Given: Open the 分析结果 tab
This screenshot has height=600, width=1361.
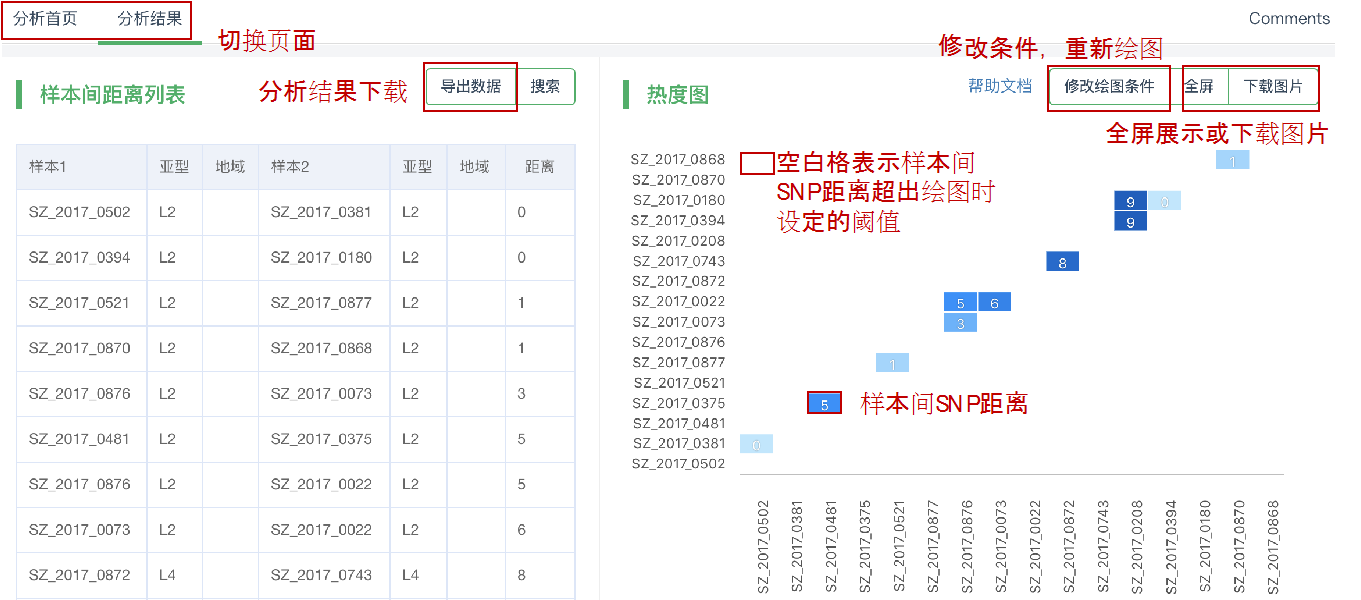Looking at the screenshot, I should [x=150, y=19].
